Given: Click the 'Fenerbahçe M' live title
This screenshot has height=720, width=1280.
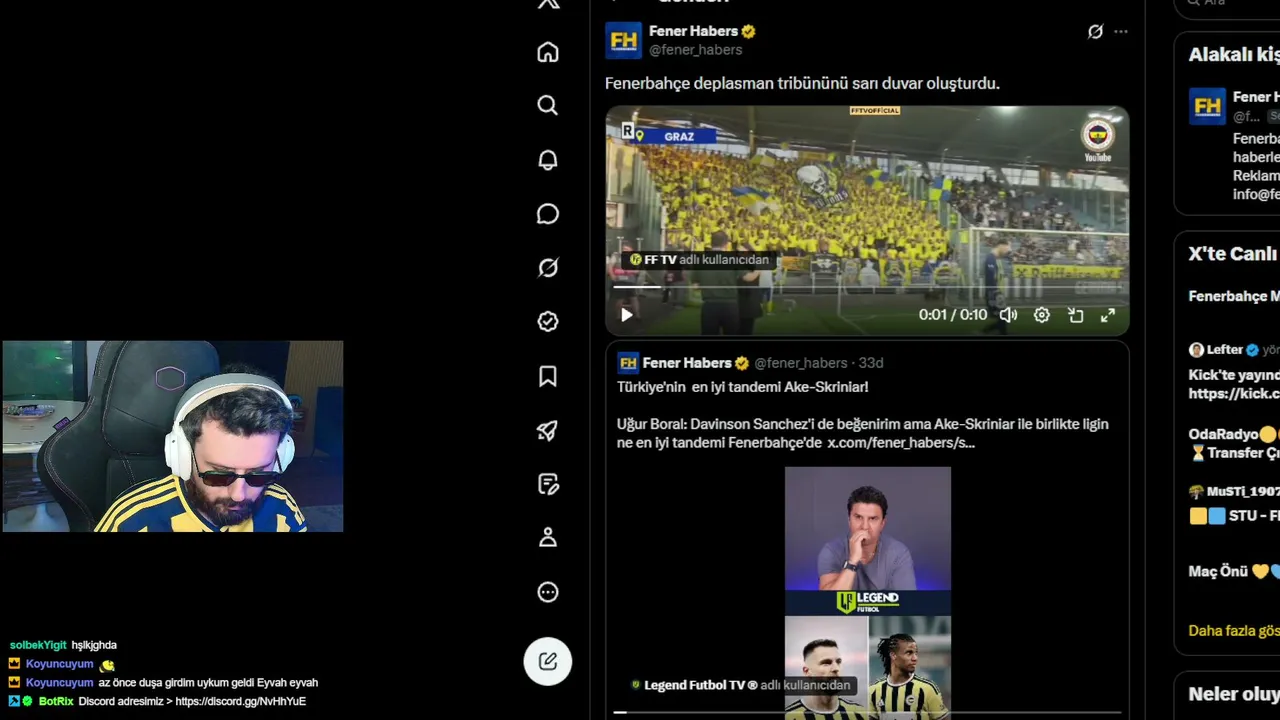Looking at the screenshot, I should click(x=1234, y=297).
